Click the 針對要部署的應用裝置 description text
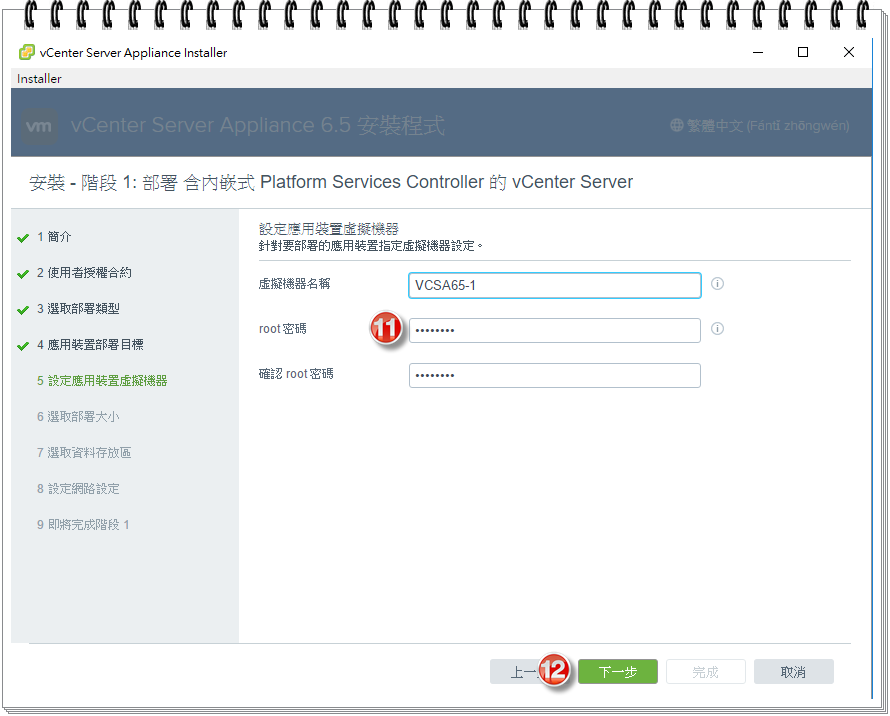This screenshot has height=716, width=890. coord(370,246)
